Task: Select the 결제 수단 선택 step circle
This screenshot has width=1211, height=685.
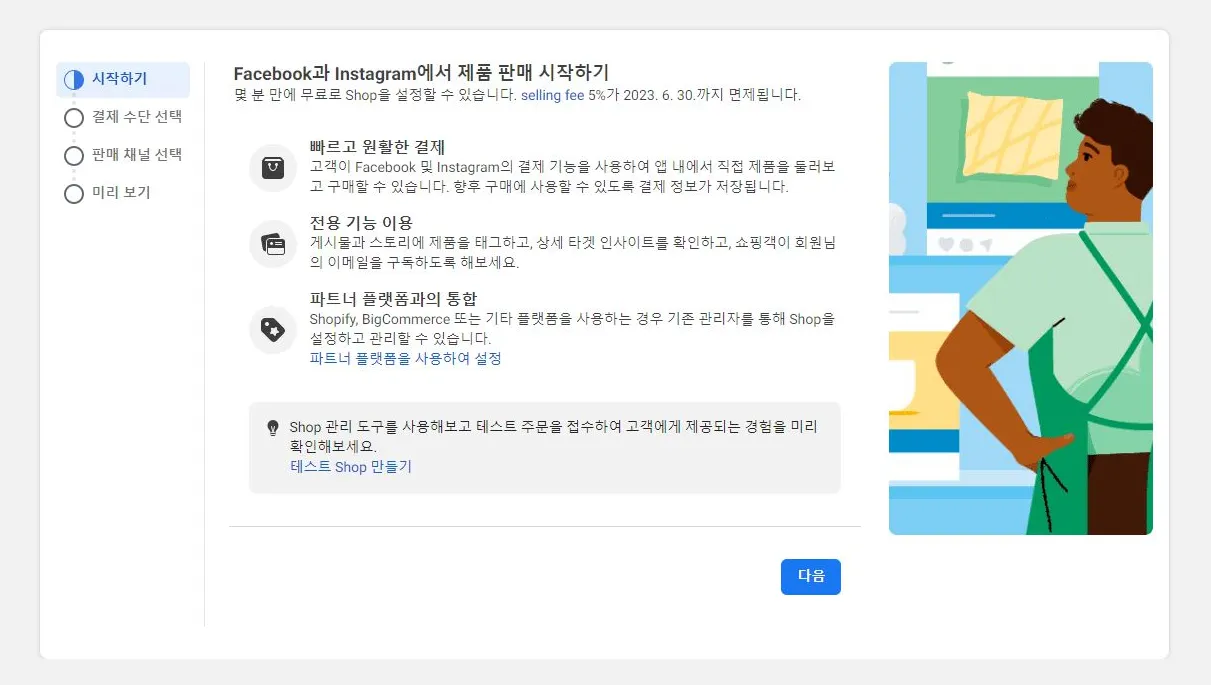Action: pyautogui.click(x=73, y=117)
